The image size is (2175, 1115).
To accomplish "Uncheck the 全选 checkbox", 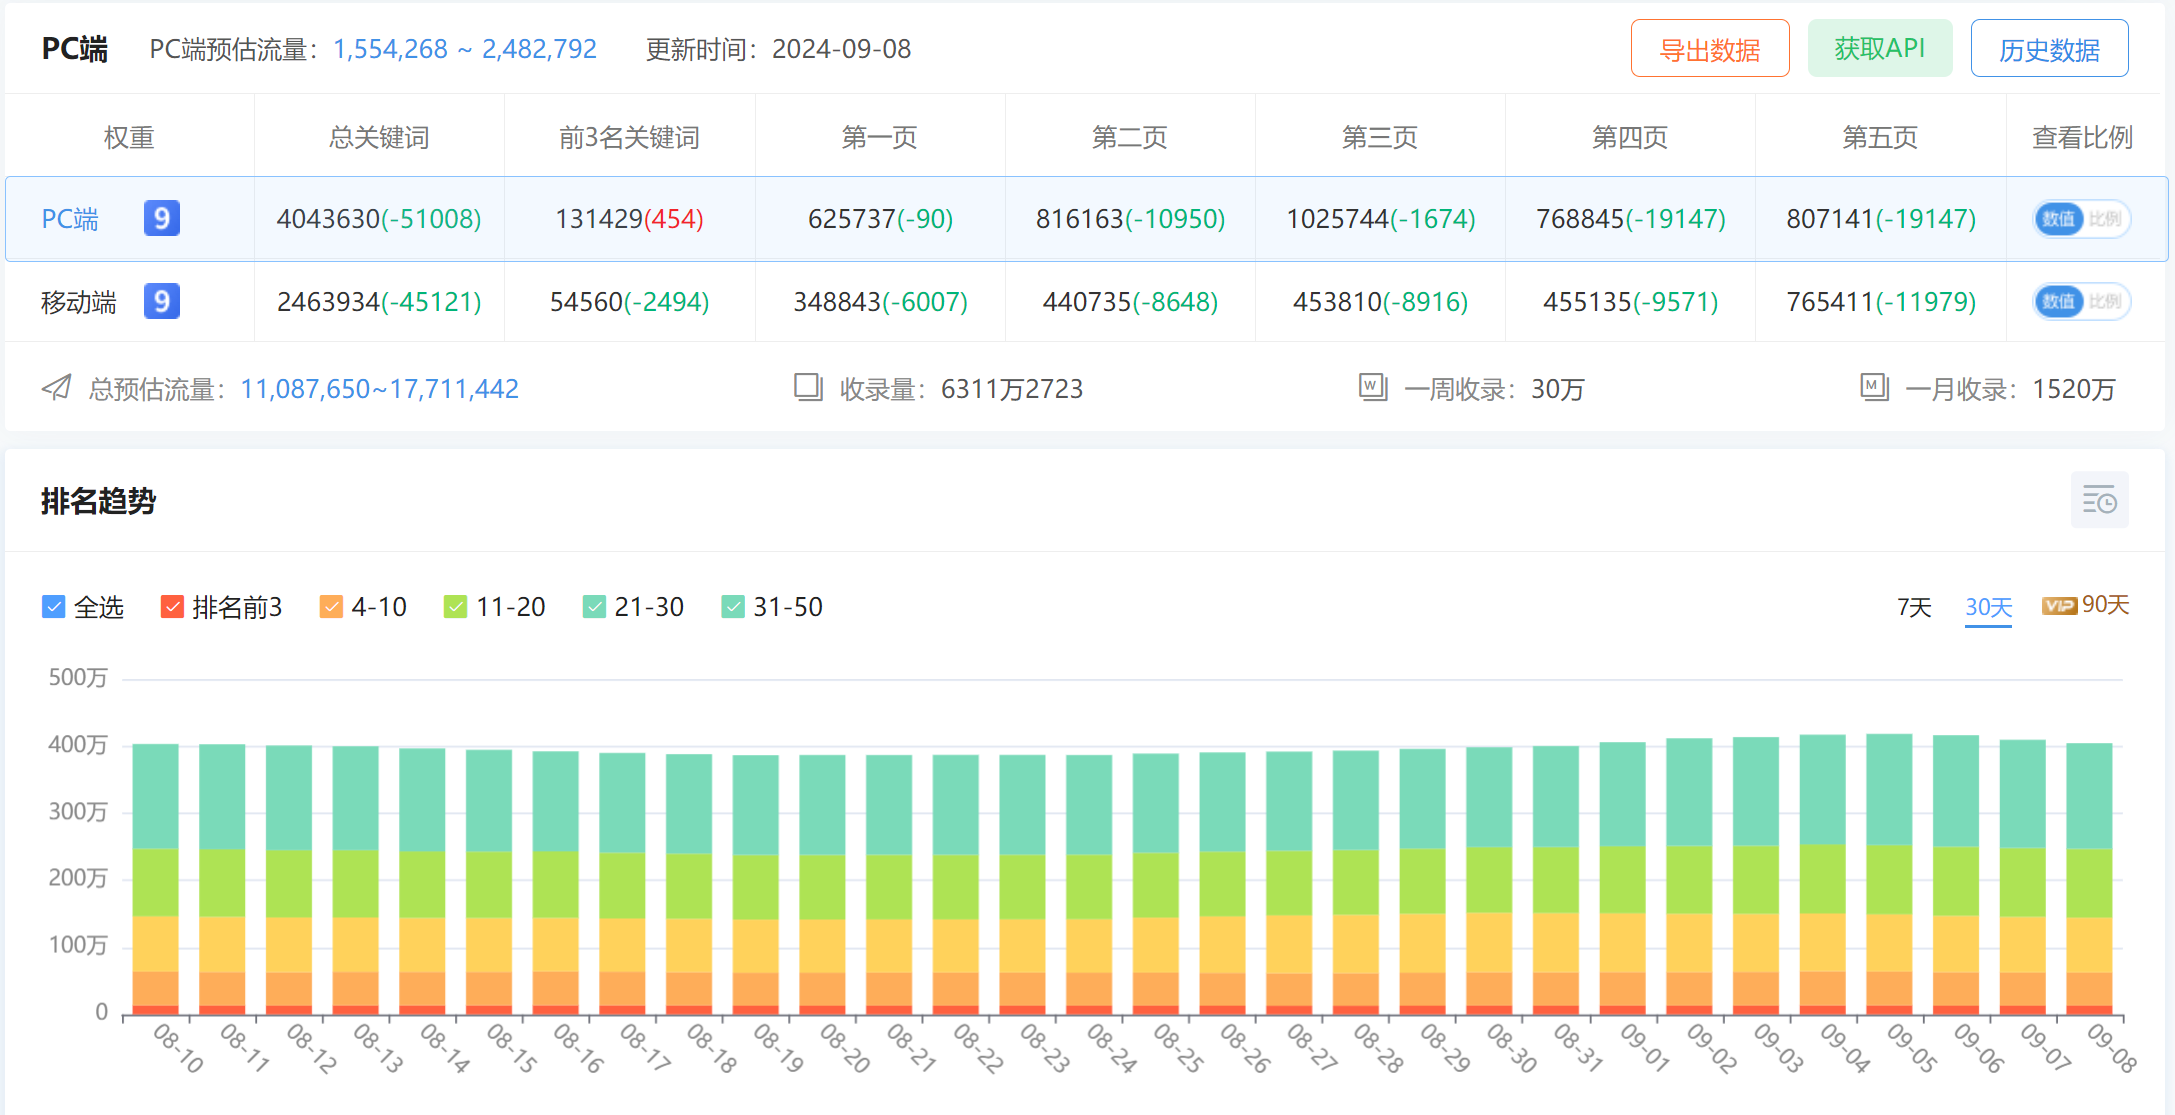I will (x=54, y=607).
